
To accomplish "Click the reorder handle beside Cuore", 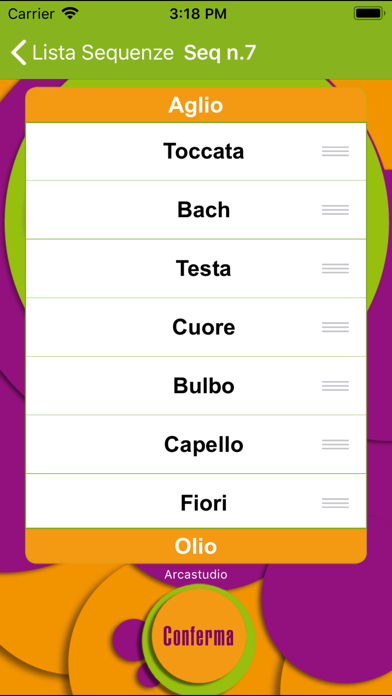I will click(x=335, y=327).
